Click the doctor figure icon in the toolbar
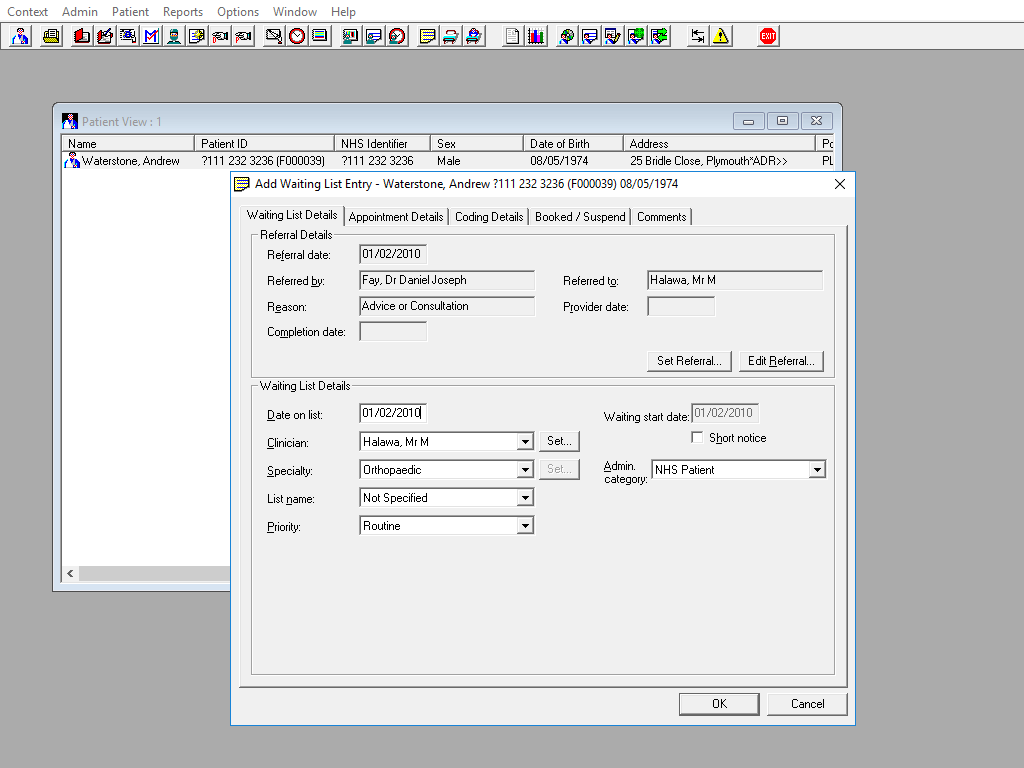The width and height of the screenshot is (1024, 768). click(20, 36)
